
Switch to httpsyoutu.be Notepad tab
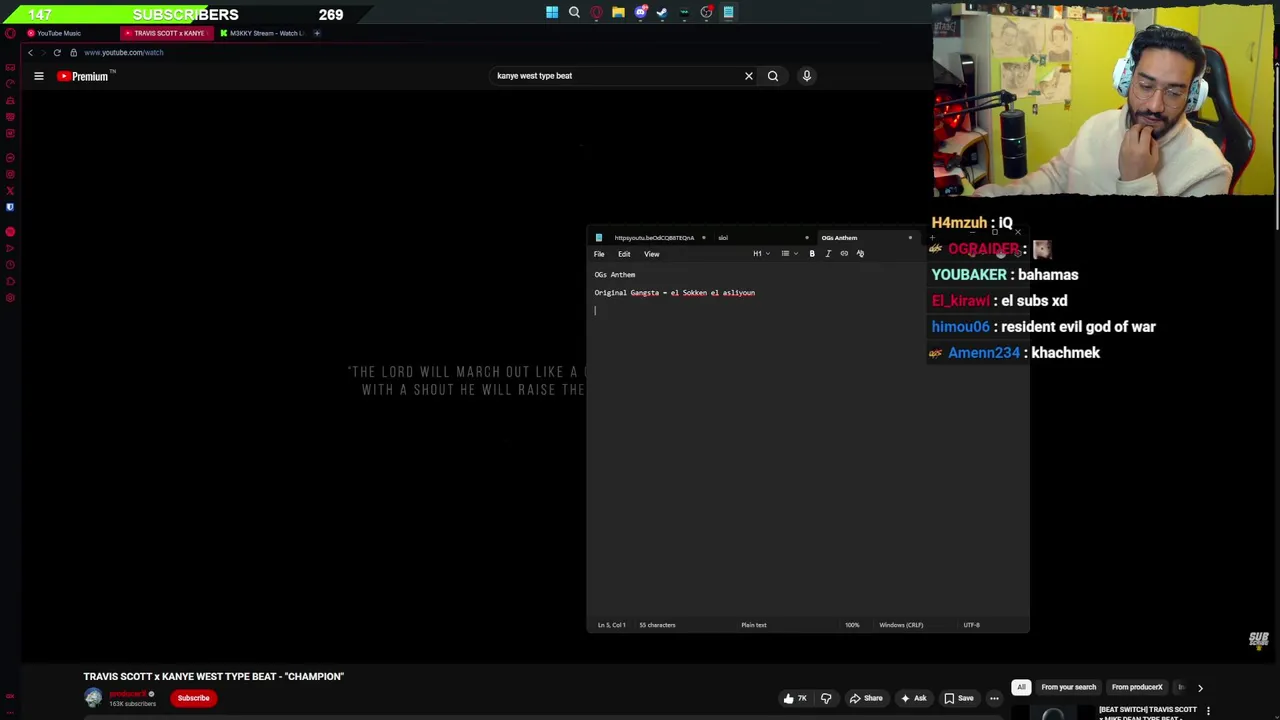click(x=654, y=238)
